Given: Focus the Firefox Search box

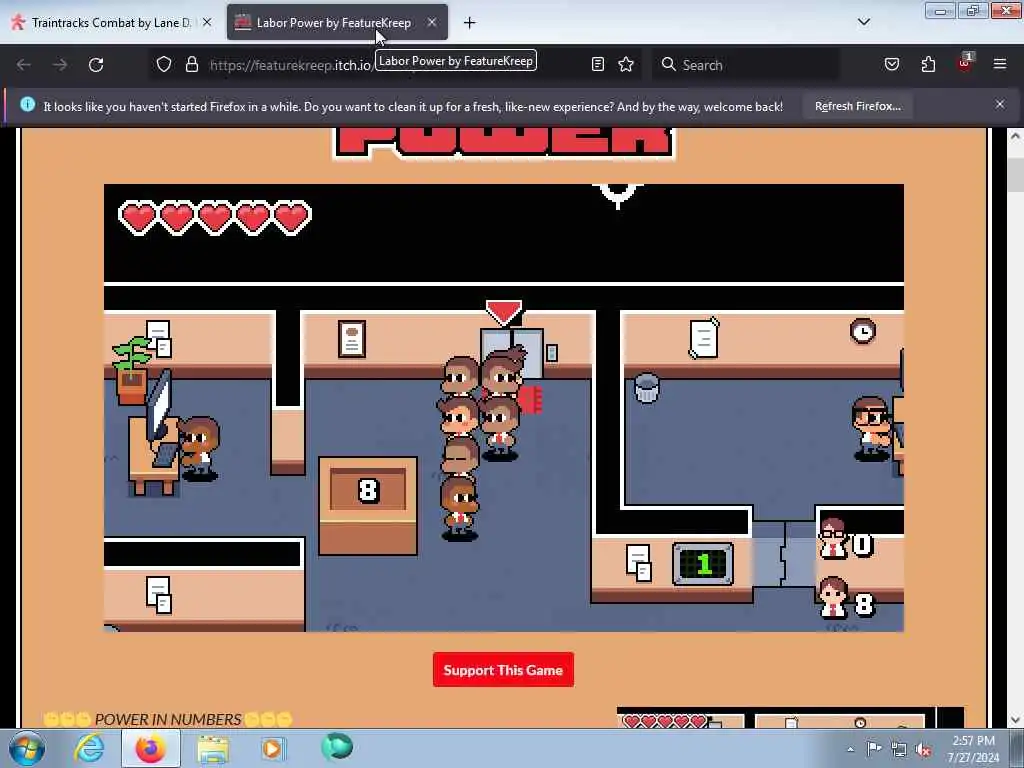Looking at the screenshot, I should 745,65.
